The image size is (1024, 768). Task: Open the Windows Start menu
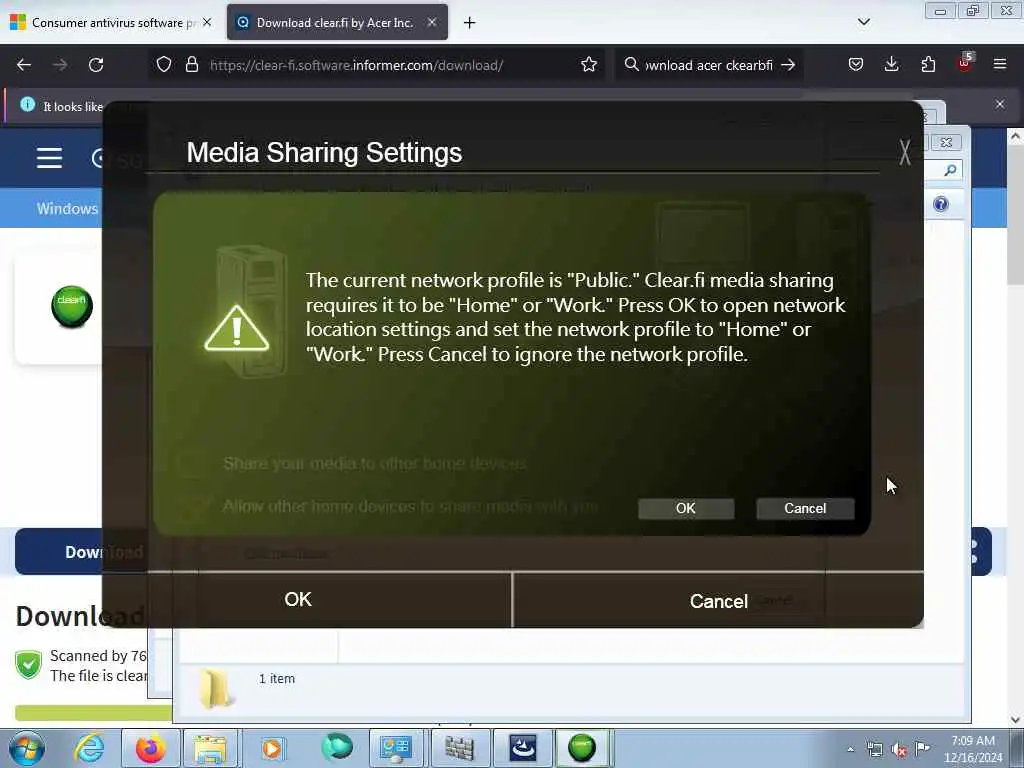26,748
